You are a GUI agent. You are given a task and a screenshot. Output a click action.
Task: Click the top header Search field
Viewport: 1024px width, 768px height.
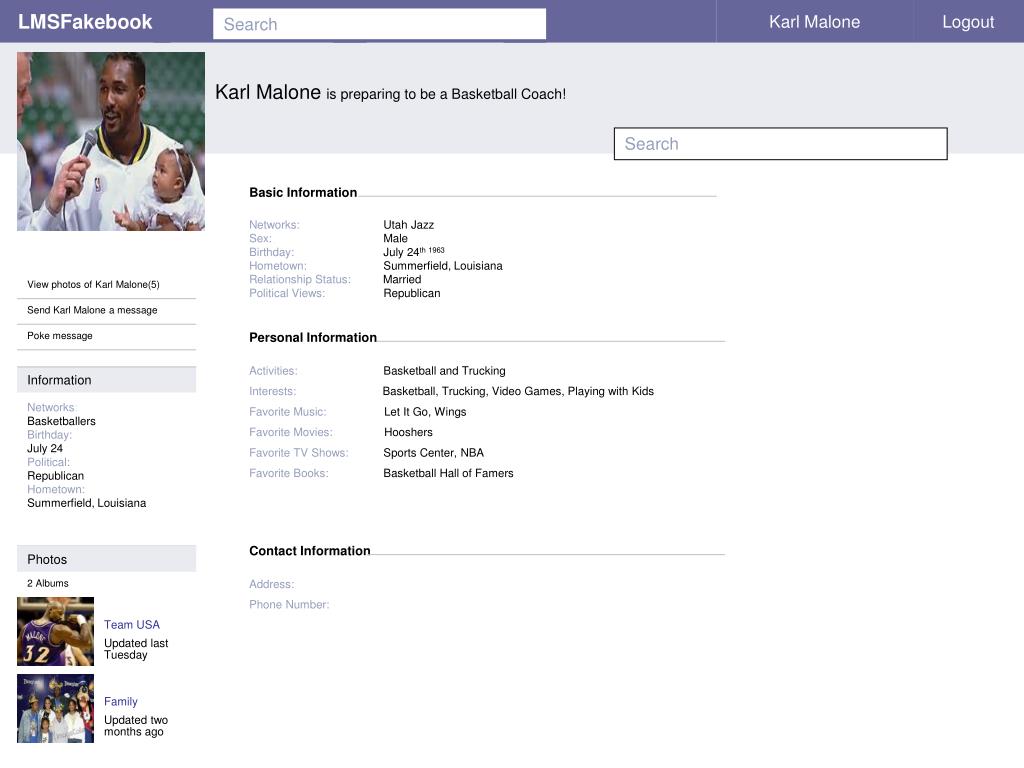point(379,24)
